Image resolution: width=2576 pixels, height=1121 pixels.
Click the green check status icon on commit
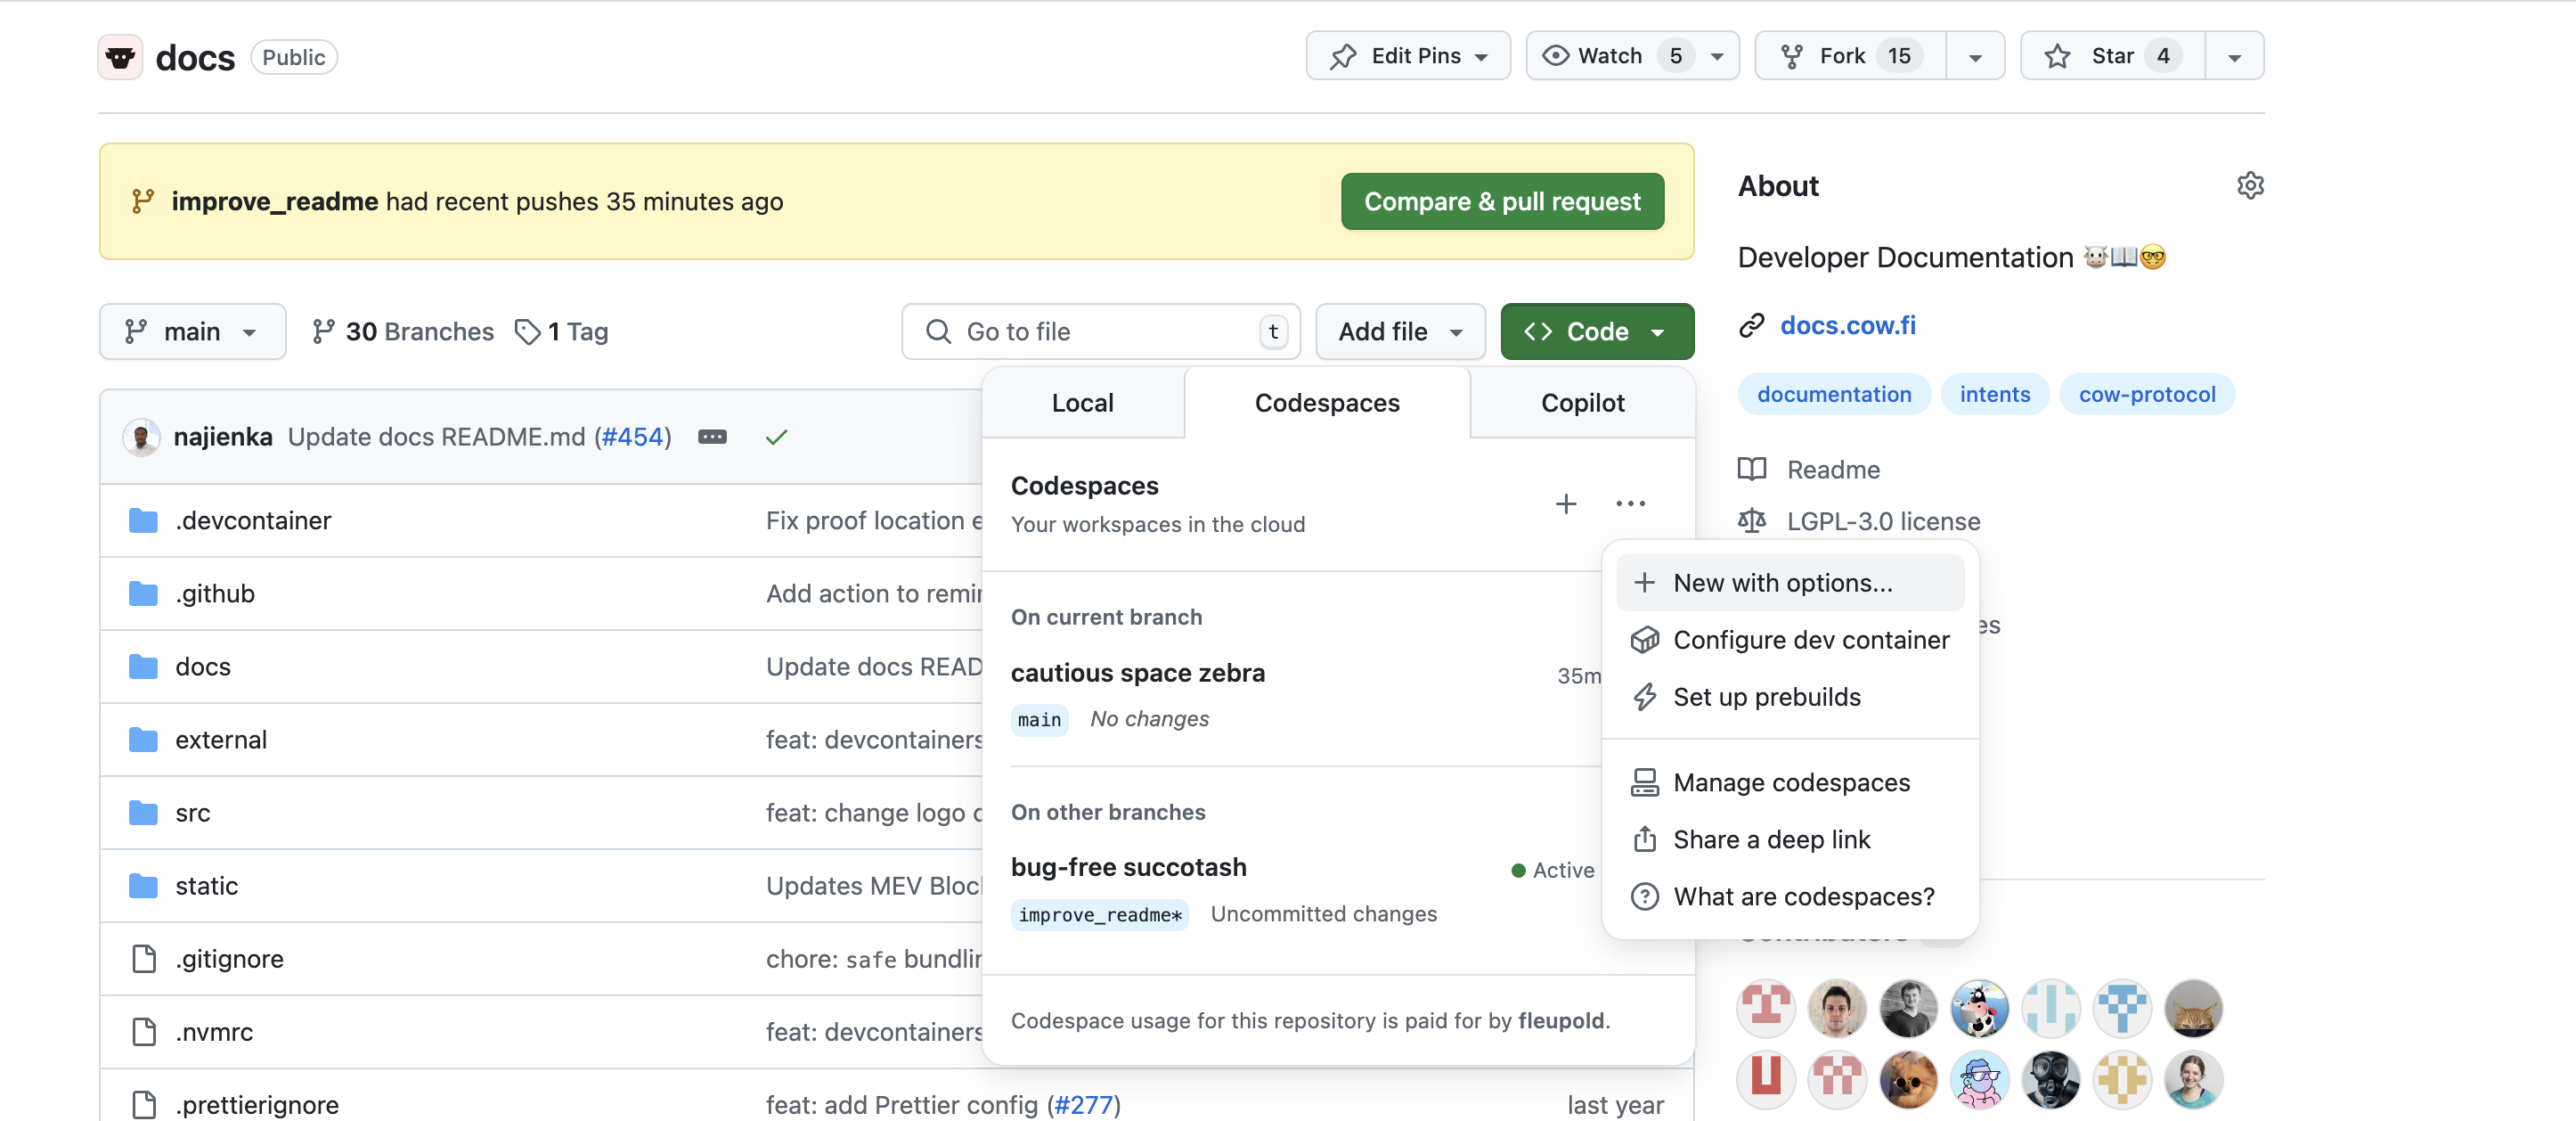(x=777, y=437)
